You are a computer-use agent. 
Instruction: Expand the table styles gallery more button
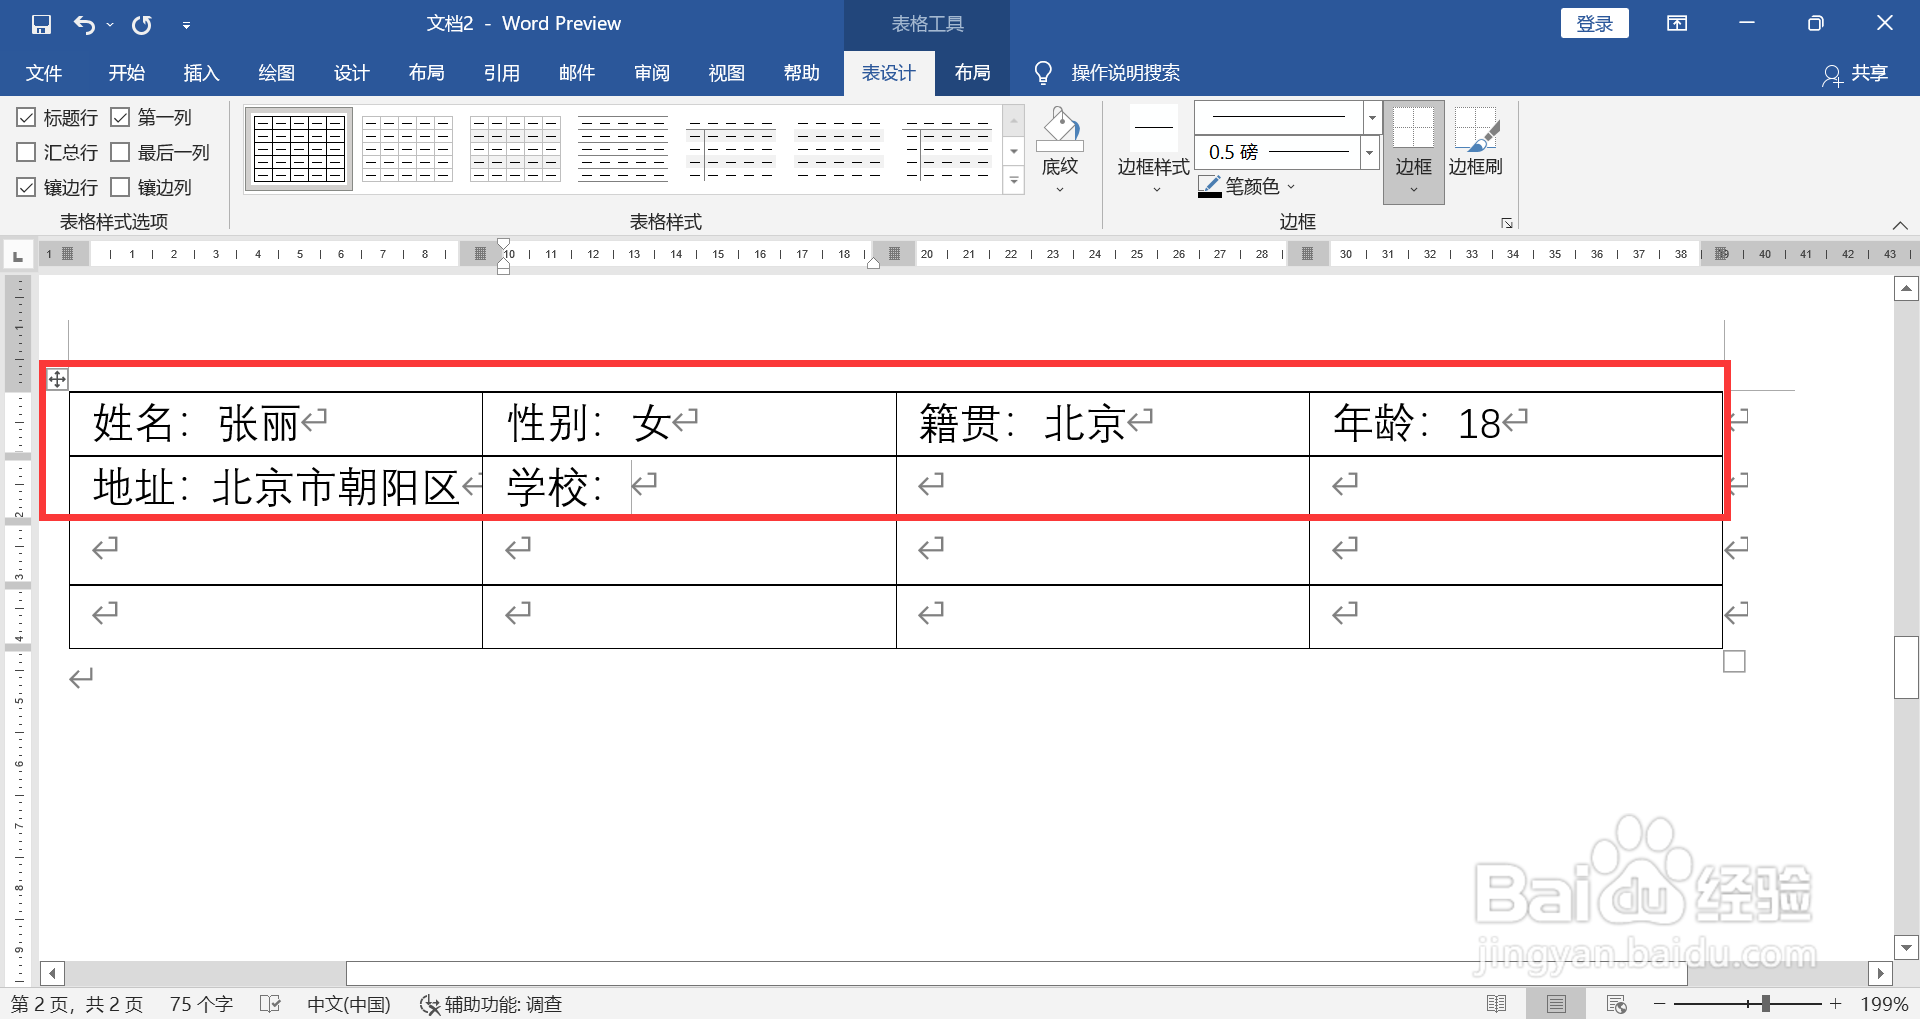(1014, 180)
